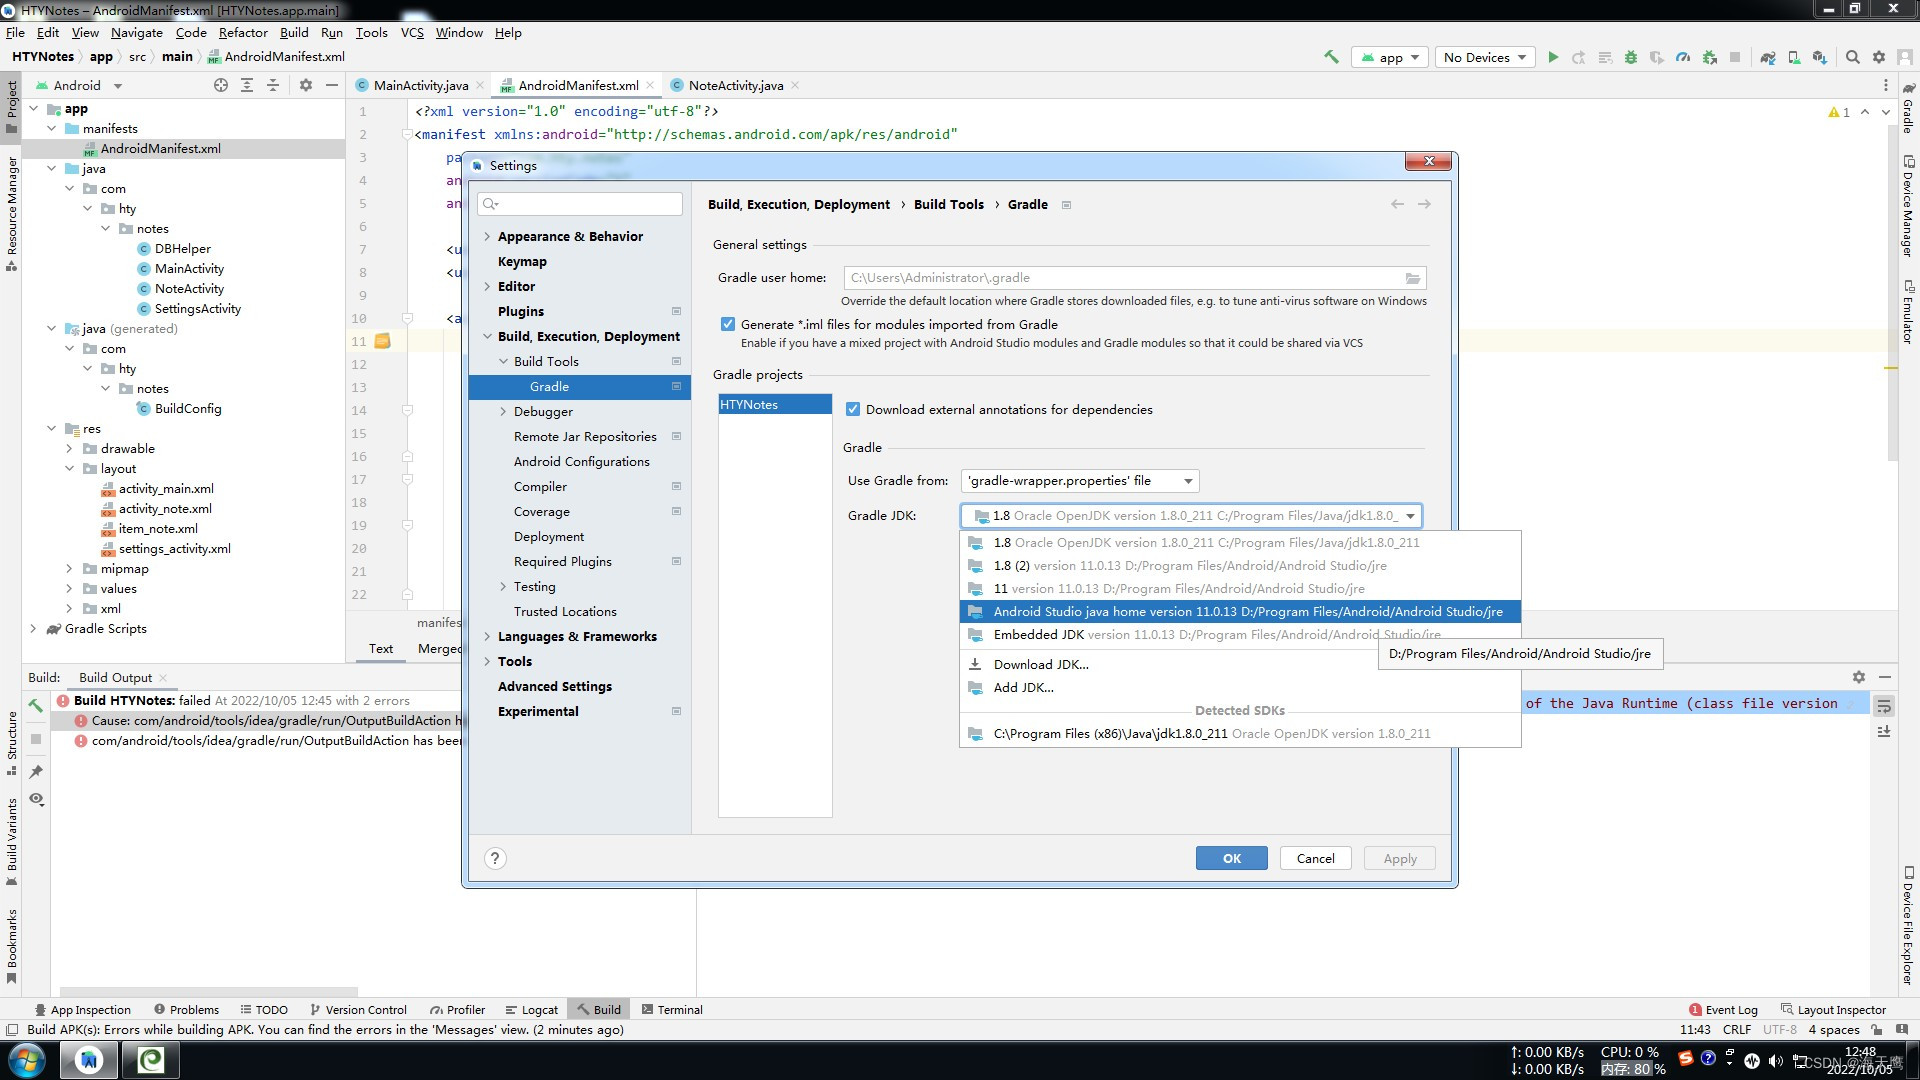Click the eye icon in Build panel
This screenshot has width=1920, height=1080.
[36, 799]
